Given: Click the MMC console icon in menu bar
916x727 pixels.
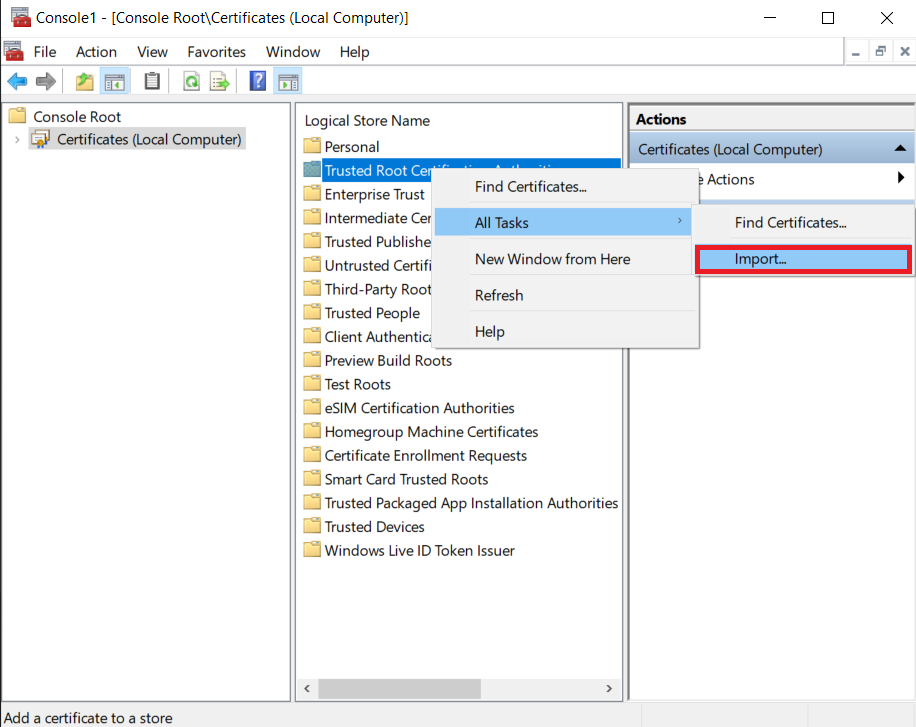Looking at the screenshot, I should click(14, 51).
